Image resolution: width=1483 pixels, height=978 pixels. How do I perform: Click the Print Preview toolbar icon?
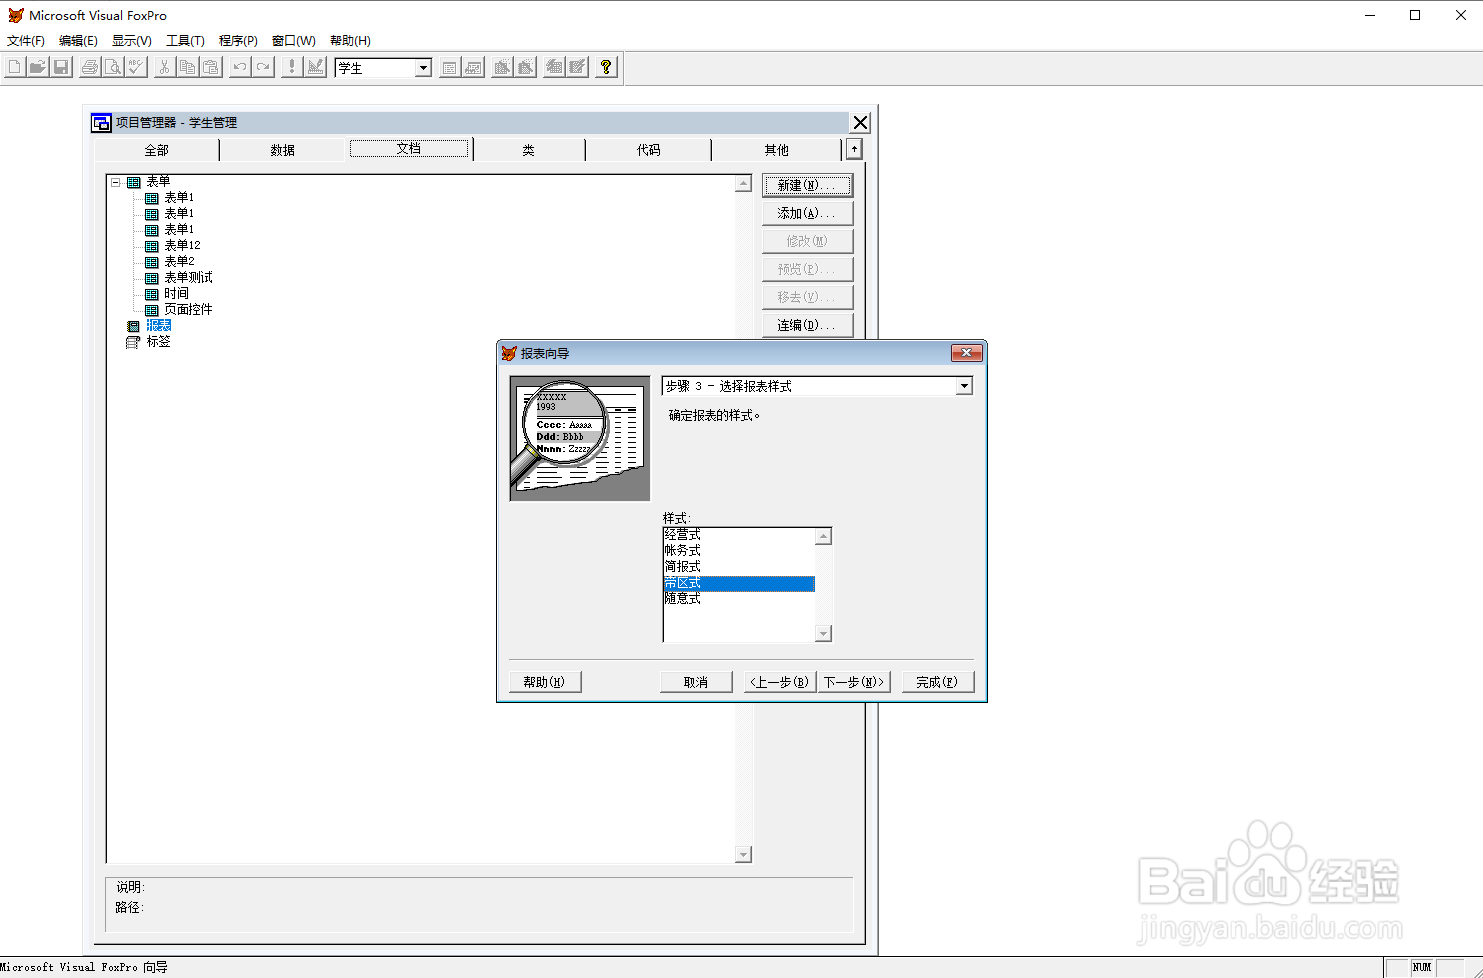[113, 67]
